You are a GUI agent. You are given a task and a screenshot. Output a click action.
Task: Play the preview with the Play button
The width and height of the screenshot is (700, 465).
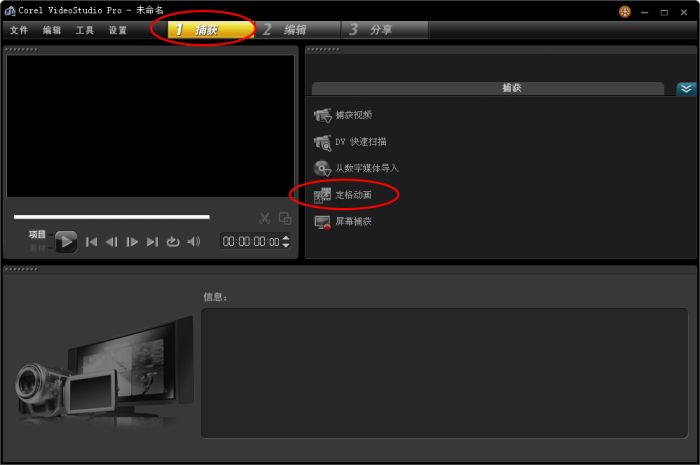point(66,242)
